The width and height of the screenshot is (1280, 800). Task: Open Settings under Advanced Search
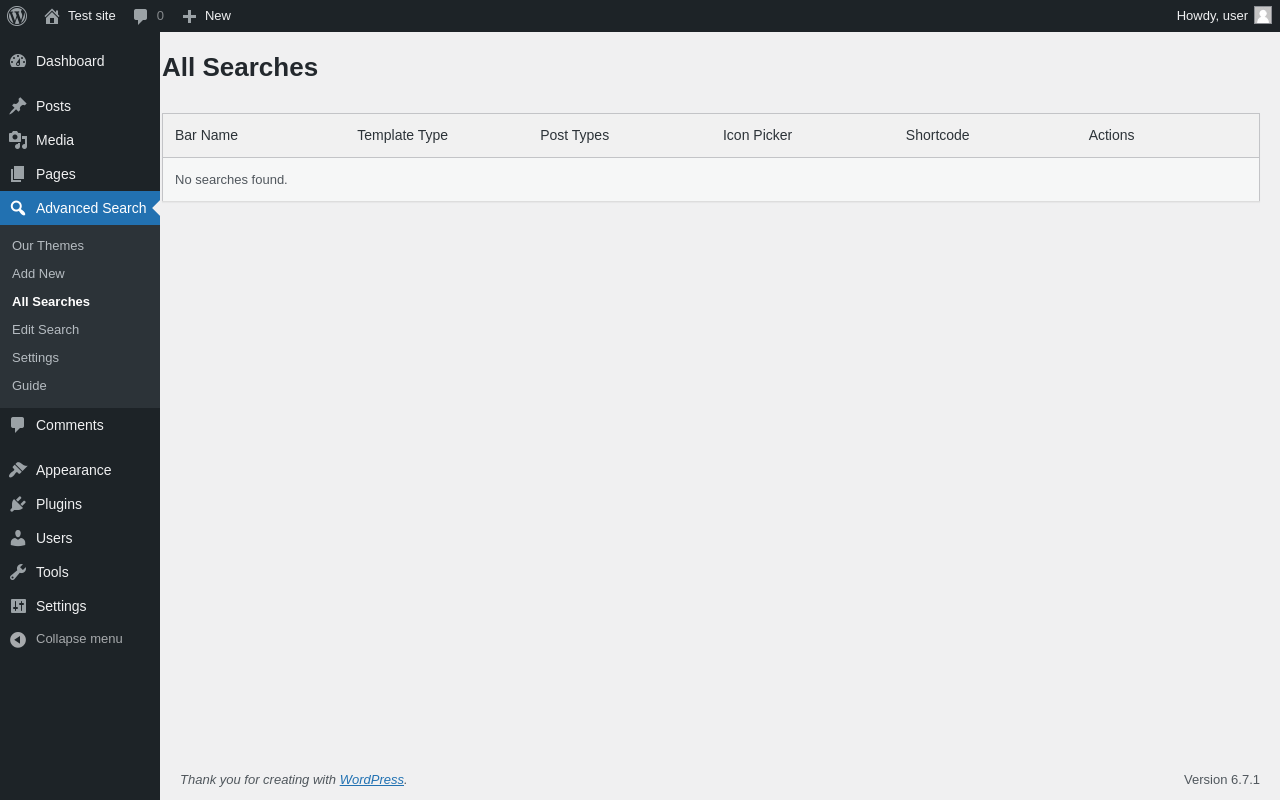(x=35, y=358)
